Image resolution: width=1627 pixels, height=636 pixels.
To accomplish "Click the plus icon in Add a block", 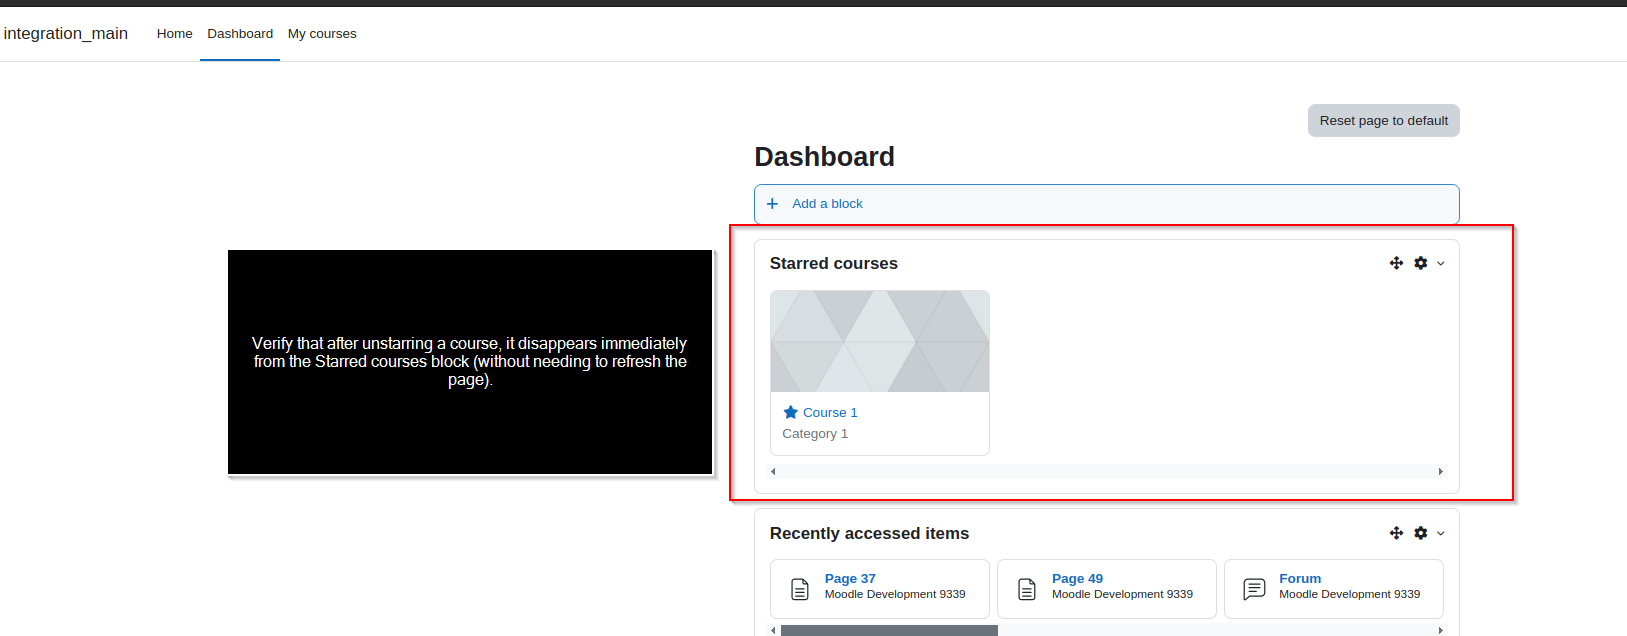I will pyautogui.click(x=772, y=204).
